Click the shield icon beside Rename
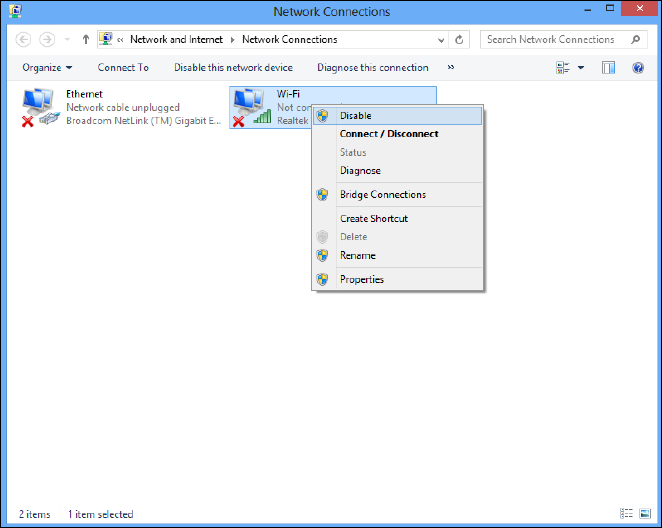The height and width of the screenshot is (528, 662). click(323, 255)
